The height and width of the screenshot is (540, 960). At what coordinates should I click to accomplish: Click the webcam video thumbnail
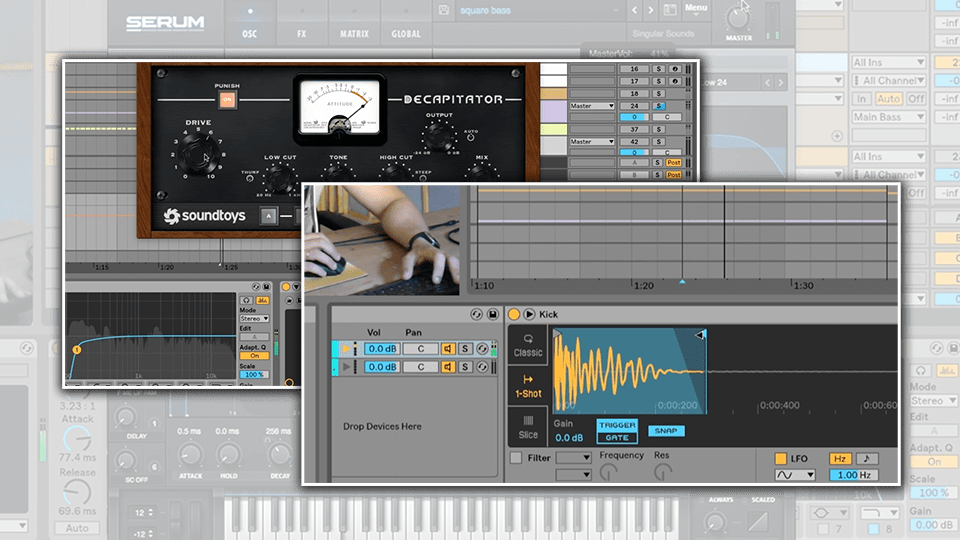pyautogui.click(x=382, y=240)
